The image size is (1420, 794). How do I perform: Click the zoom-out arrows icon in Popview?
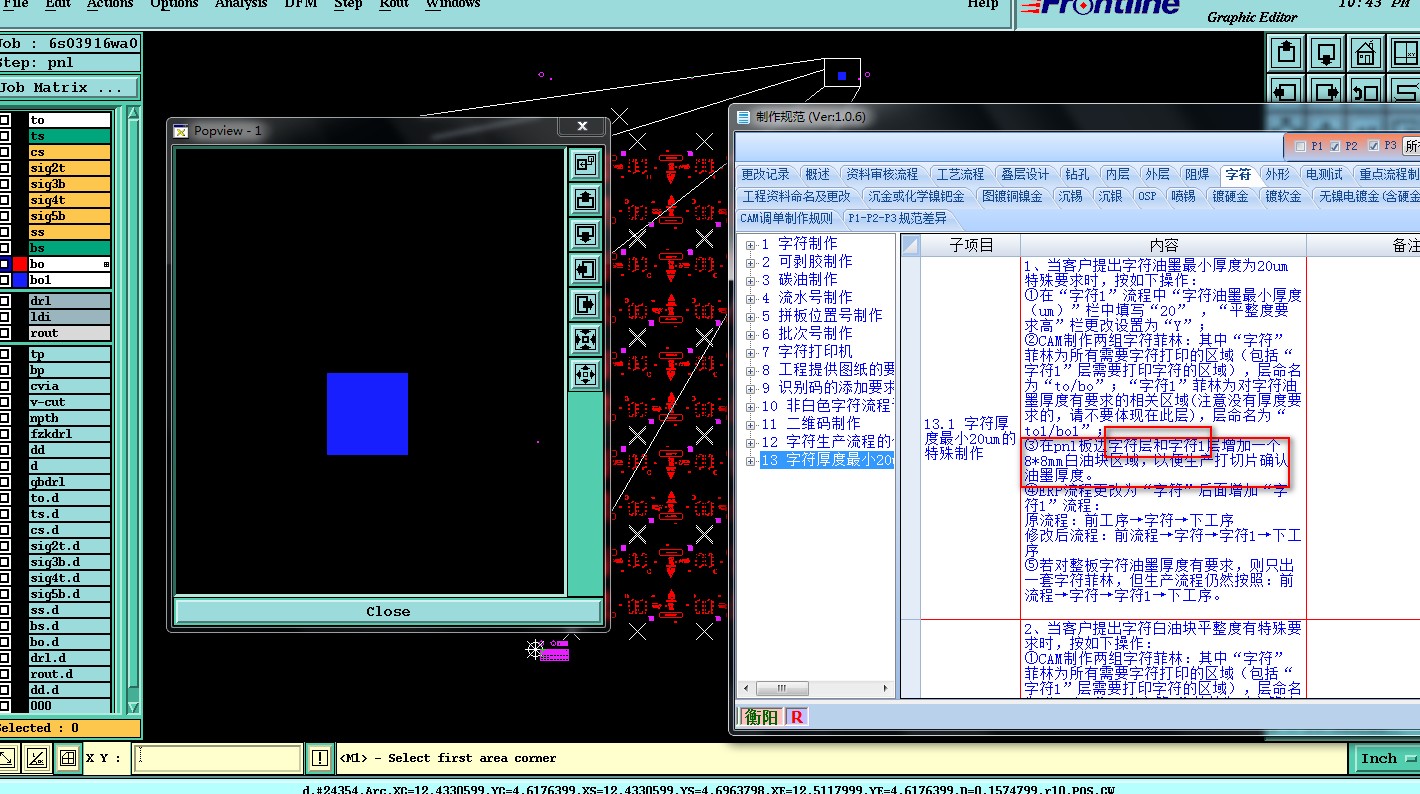[586, 375]
